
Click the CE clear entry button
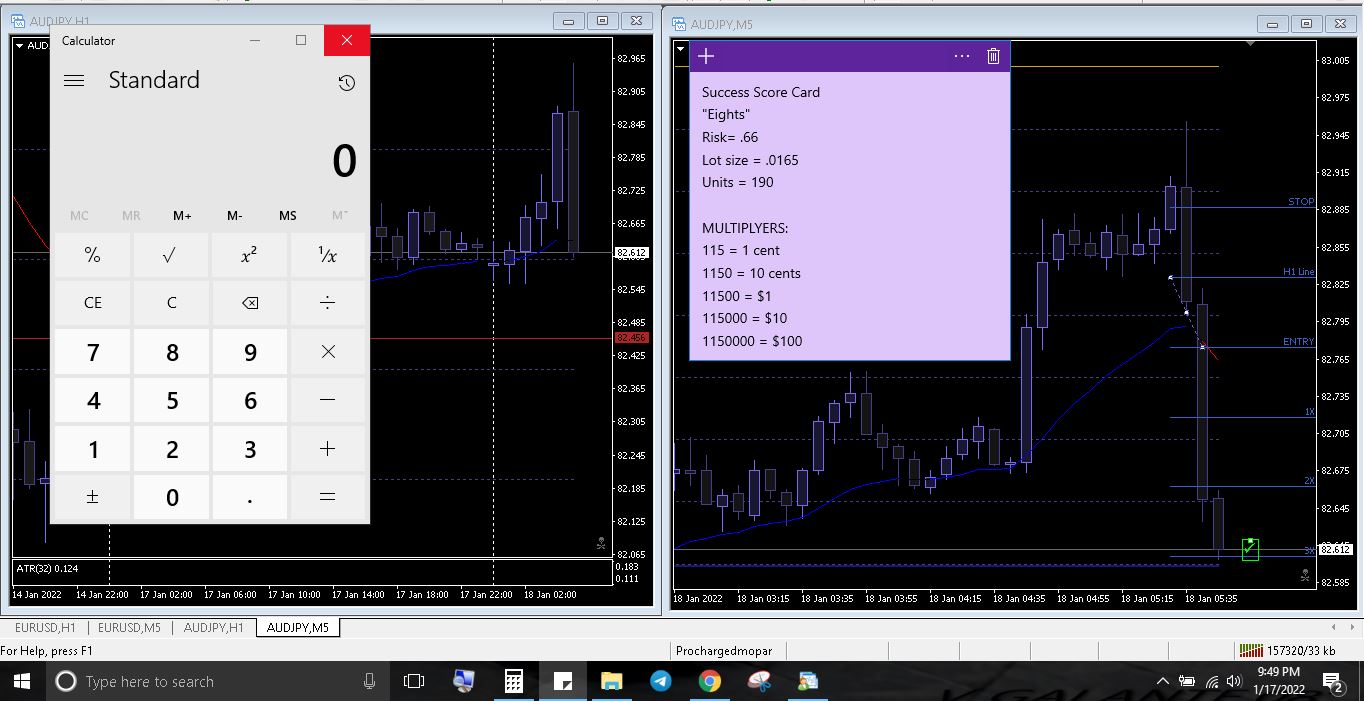tap(92, 303)
